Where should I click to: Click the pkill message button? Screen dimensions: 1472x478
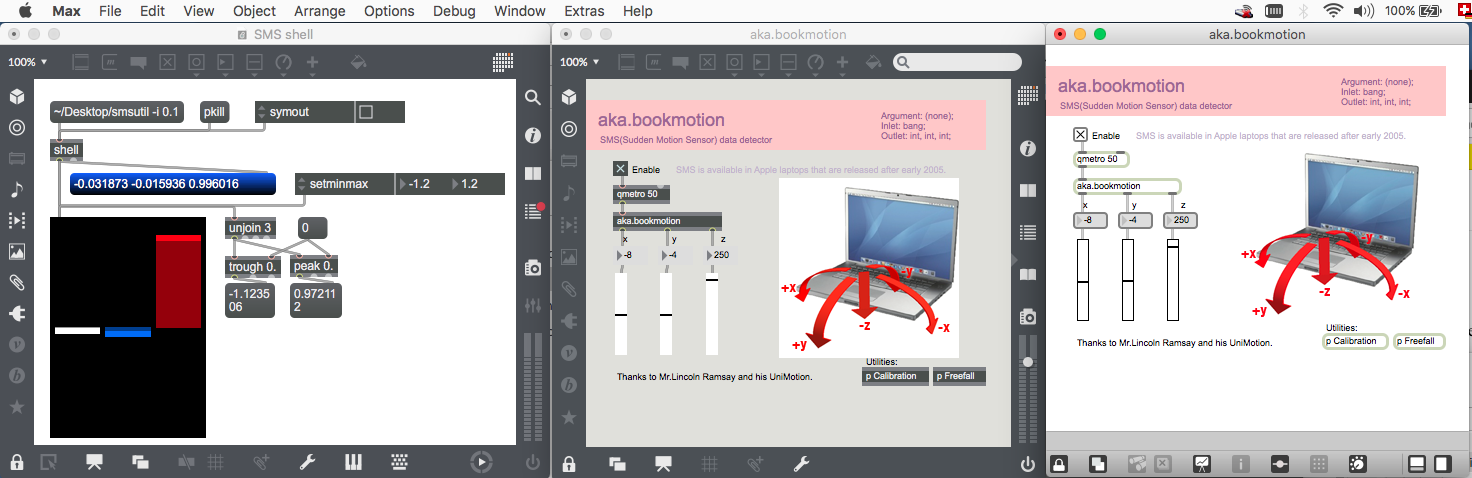(214, 112)
